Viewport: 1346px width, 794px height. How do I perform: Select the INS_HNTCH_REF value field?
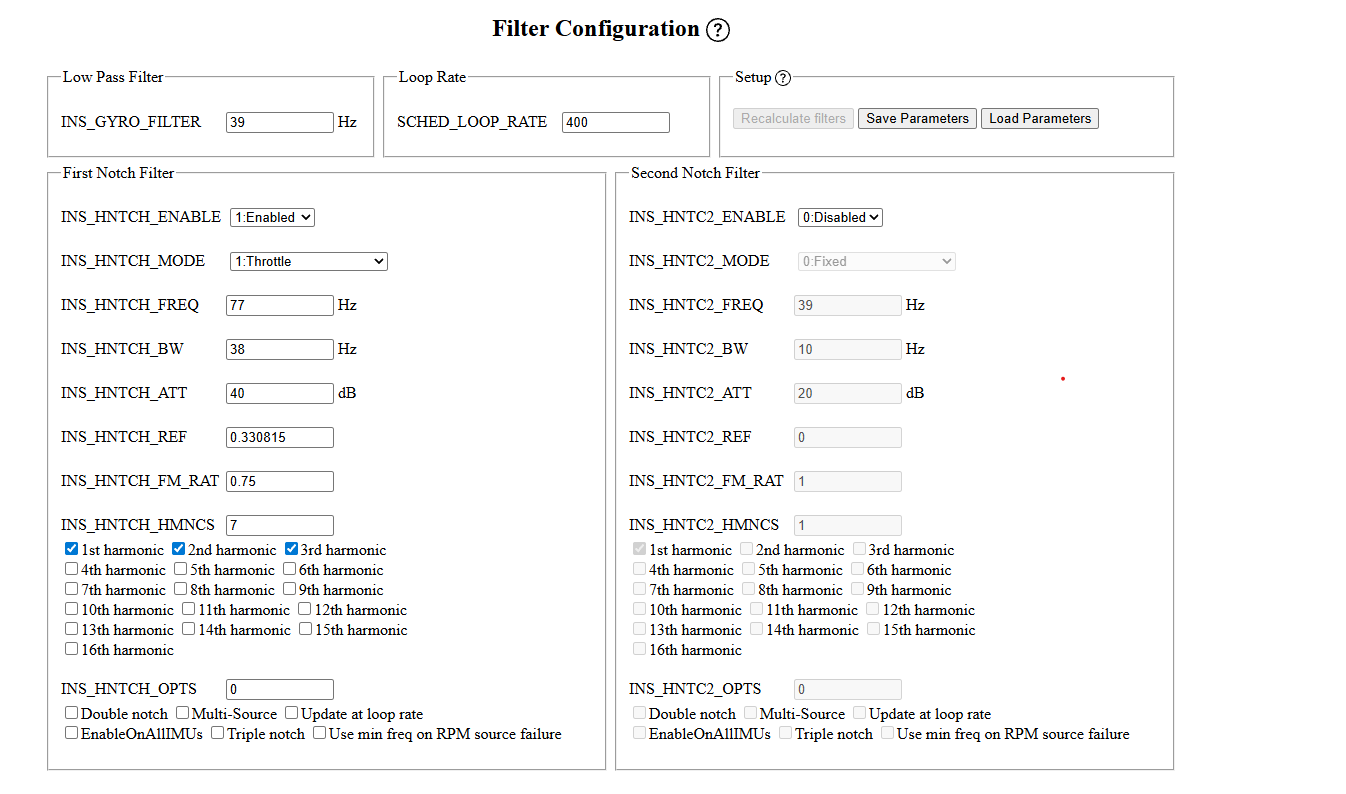279,437
